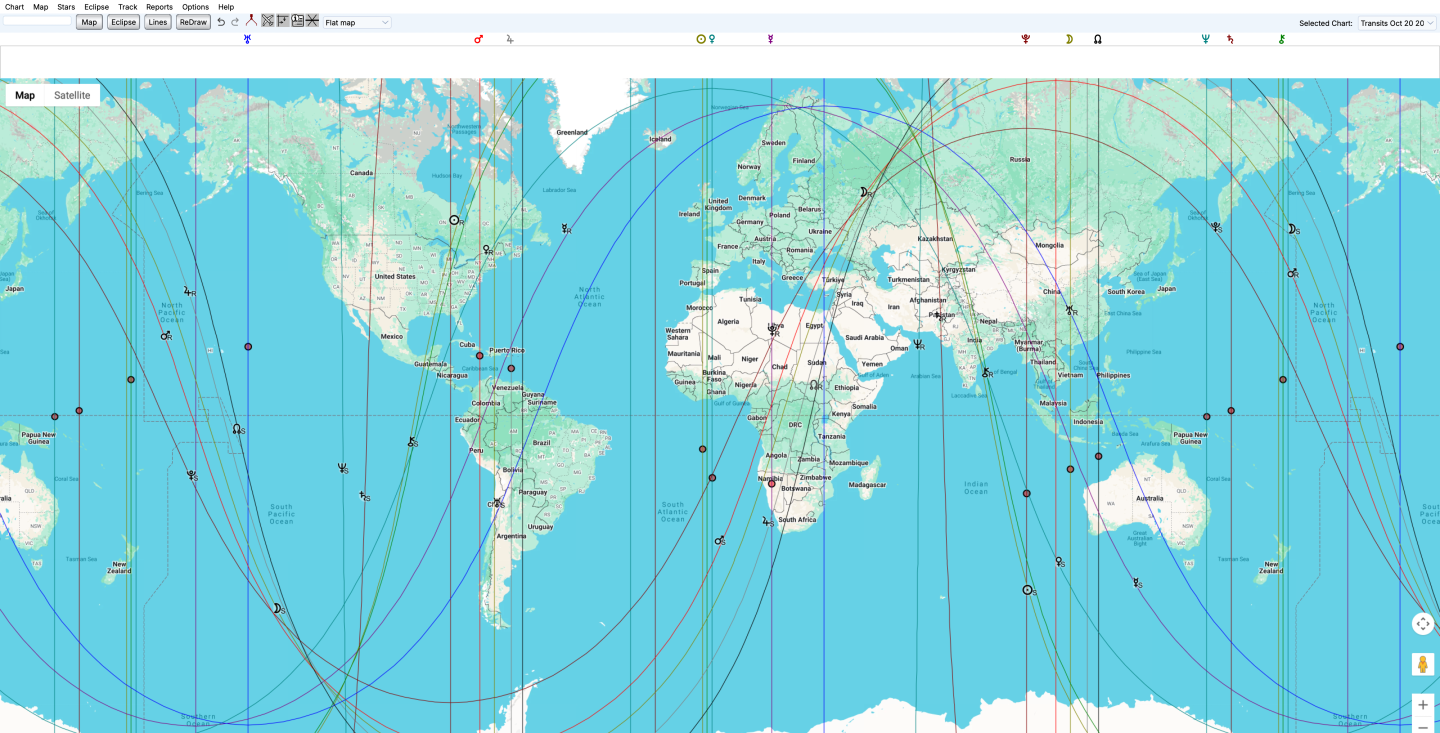The image size is (1440, 733).
Task: Click the green Chiron glyph in the planet strip
Action: point(1282,39)
